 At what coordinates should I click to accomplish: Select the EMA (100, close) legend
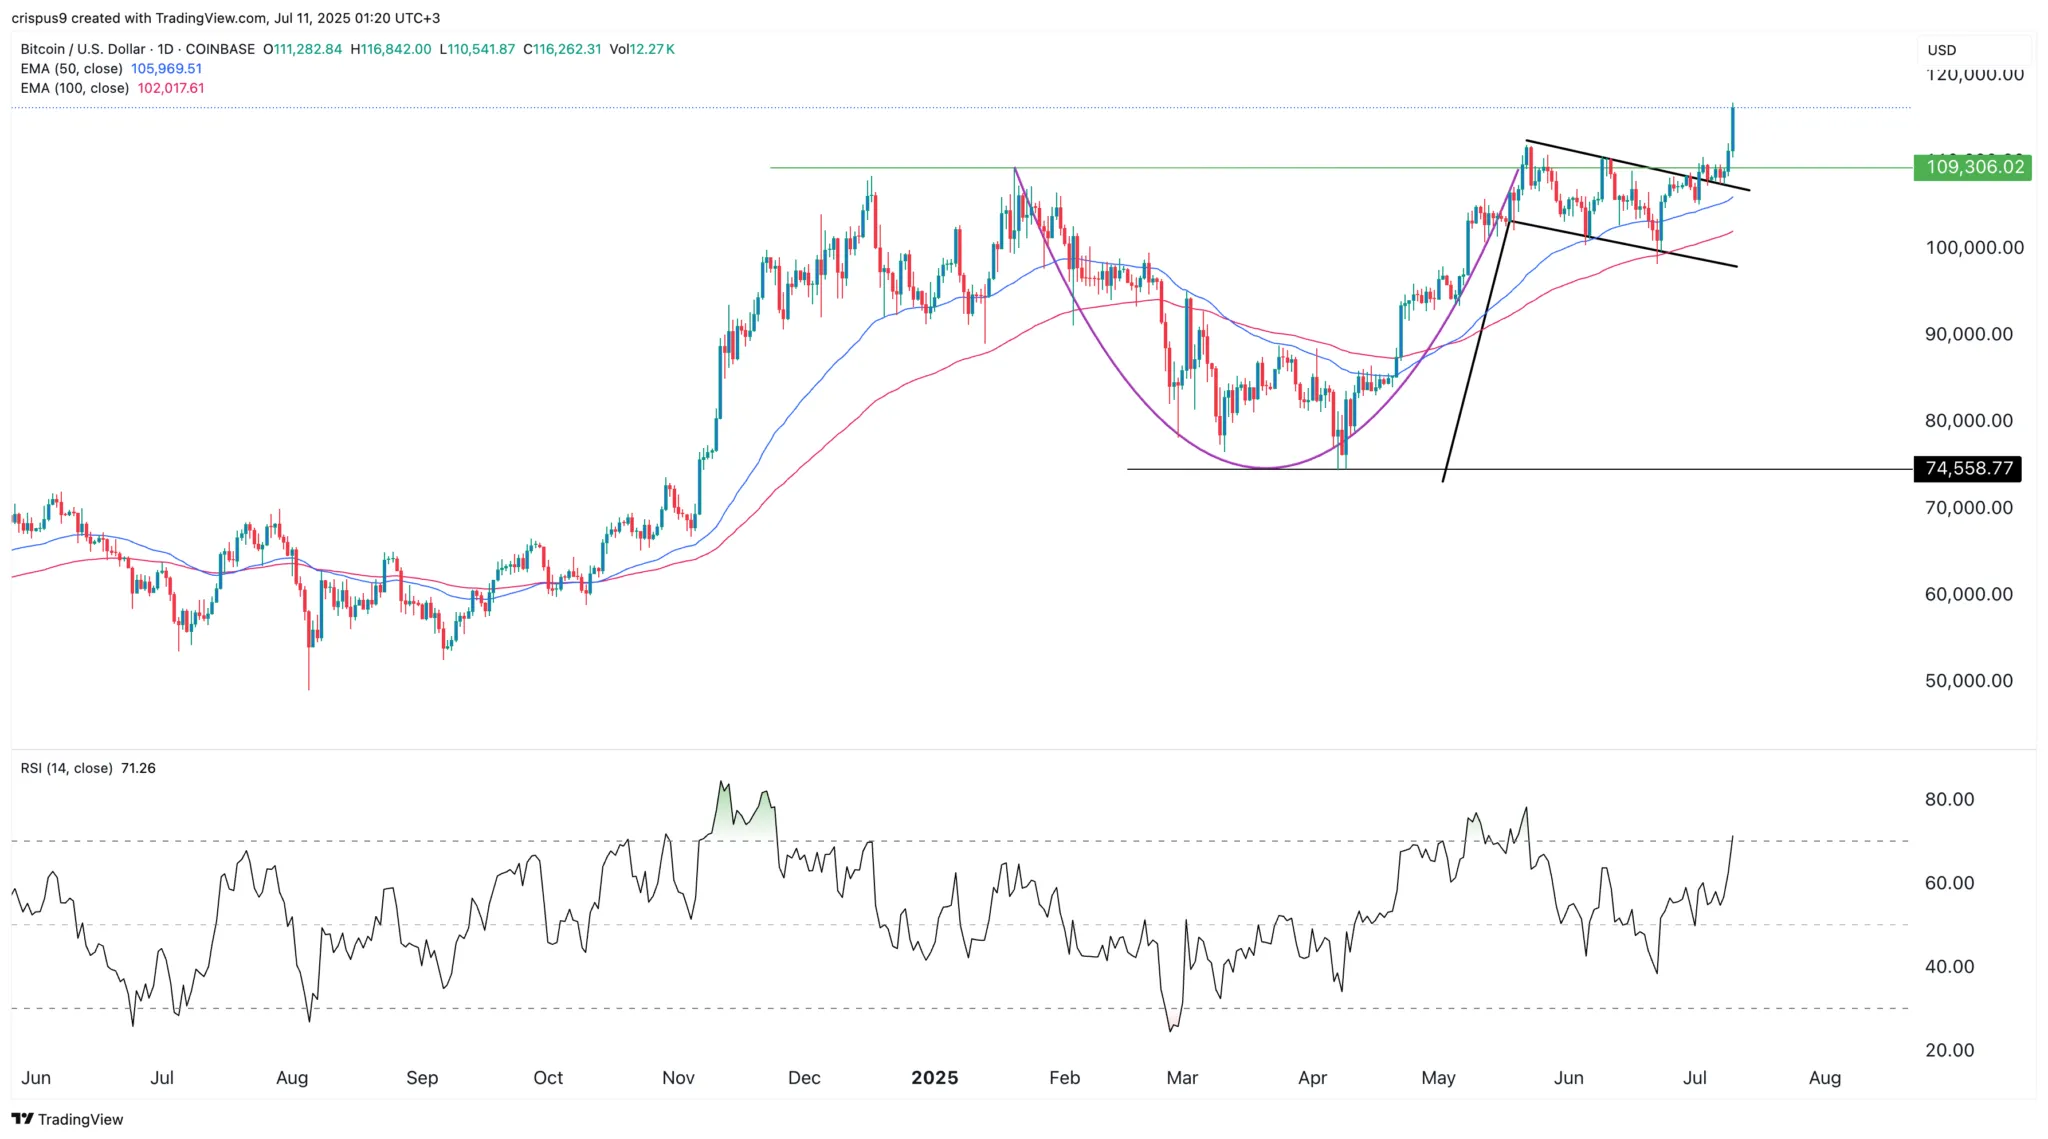[74, 88]
